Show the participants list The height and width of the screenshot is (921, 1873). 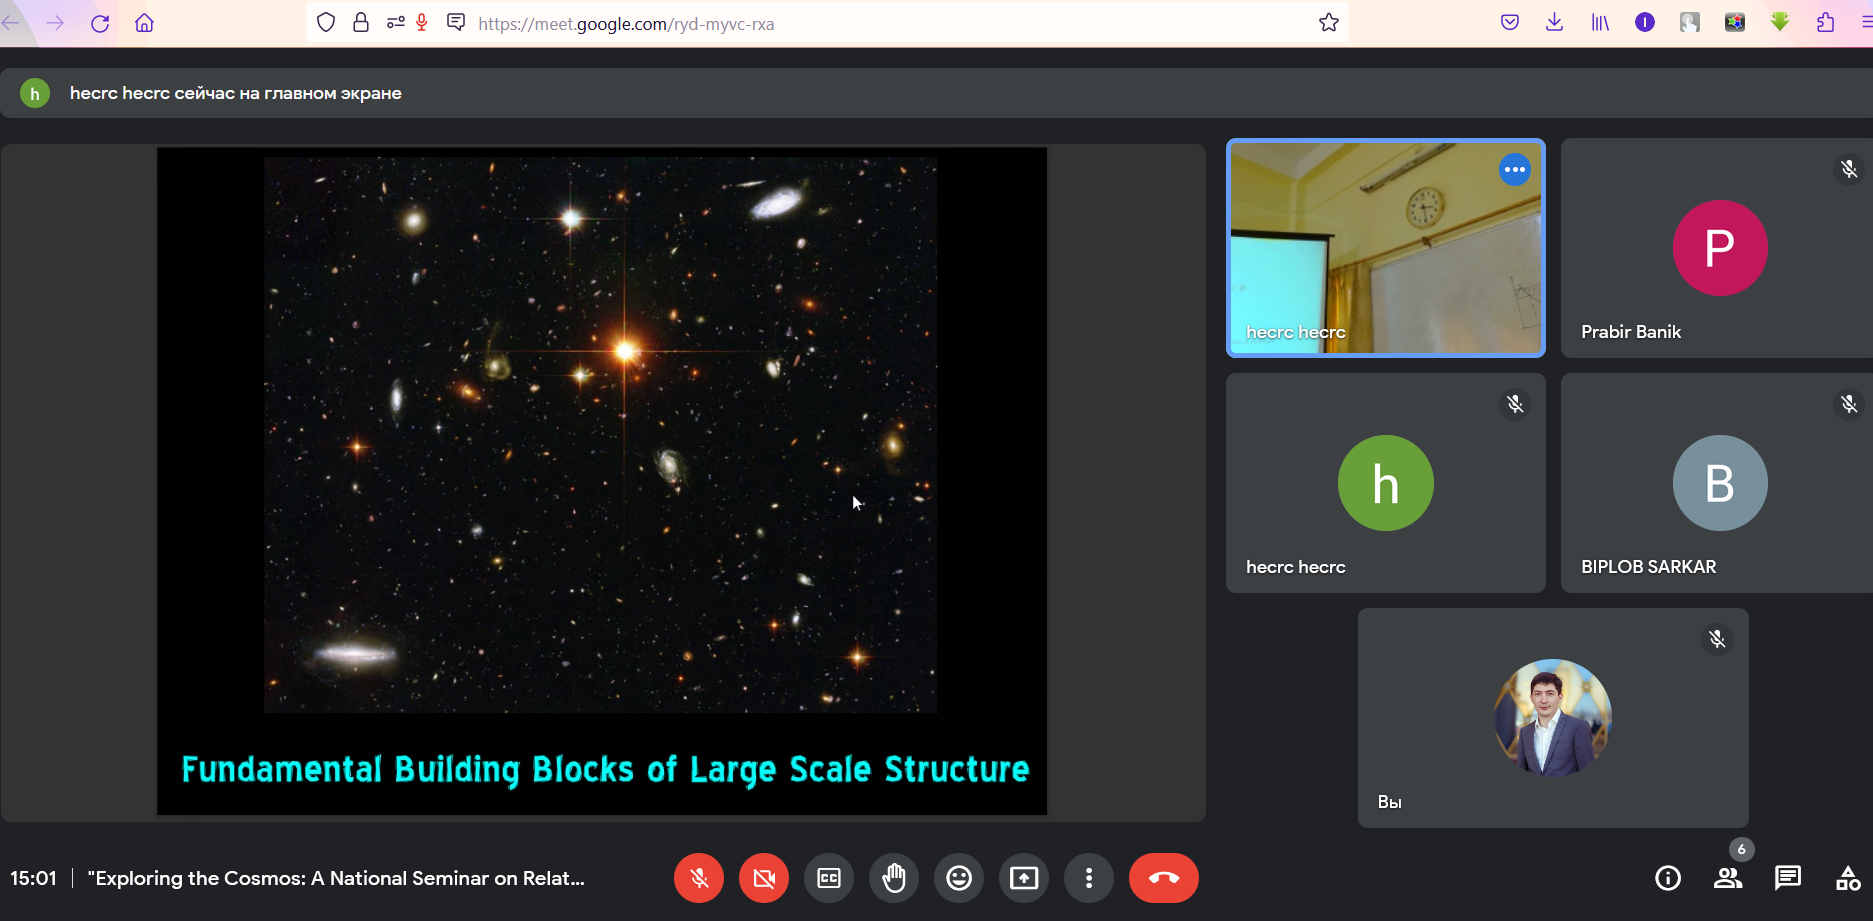[1728, 878]
